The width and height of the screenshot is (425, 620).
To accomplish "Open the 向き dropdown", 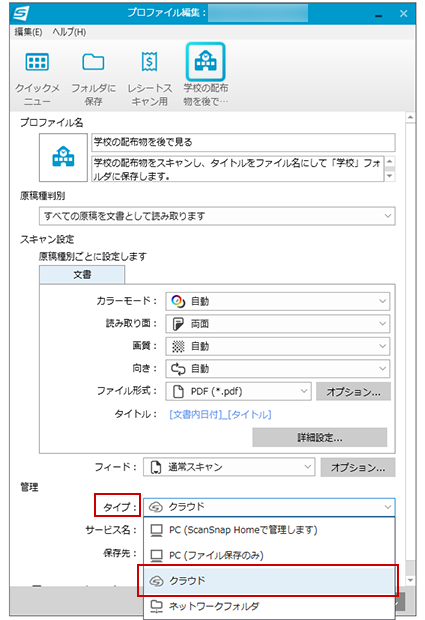I will (278, 369).
